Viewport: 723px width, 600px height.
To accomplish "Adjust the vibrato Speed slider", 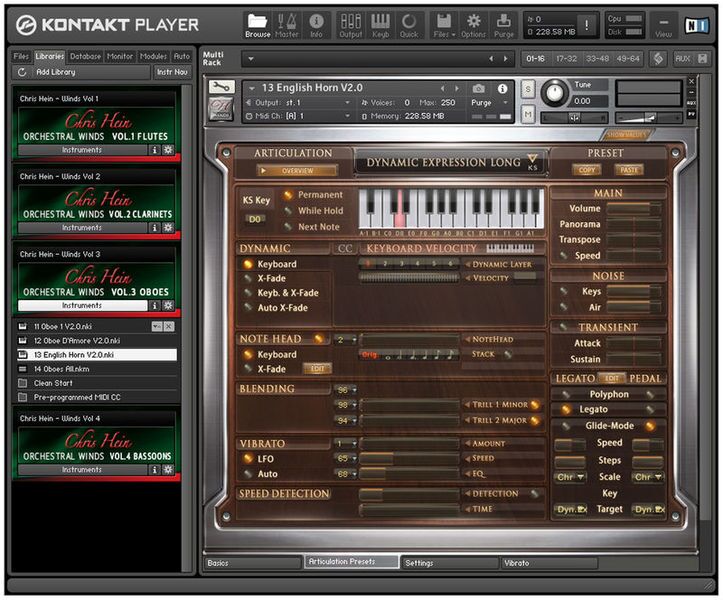I will (x=409, y=458).
